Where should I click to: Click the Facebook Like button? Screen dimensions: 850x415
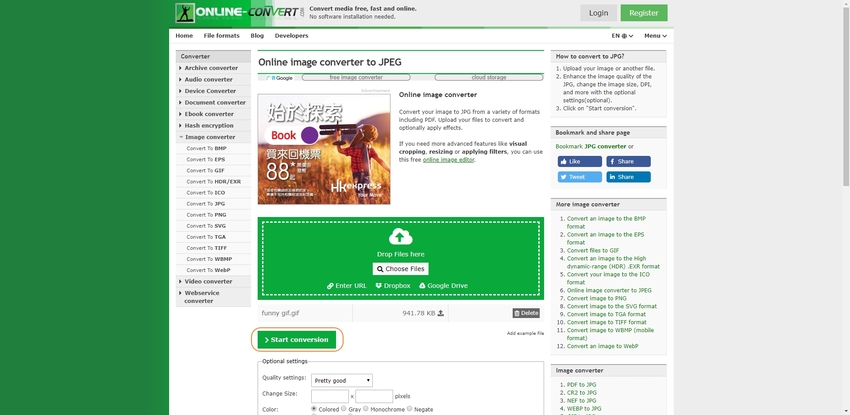[579, 161]
